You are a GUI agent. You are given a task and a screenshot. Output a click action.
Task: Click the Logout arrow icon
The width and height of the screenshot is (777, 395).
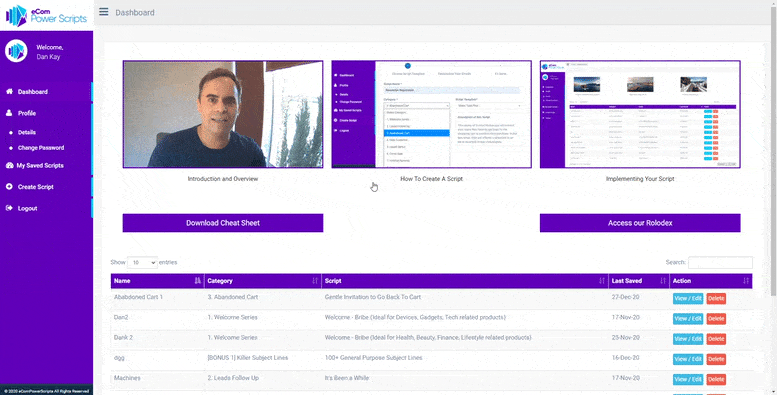pyautogui.click(x=9, y=208)
